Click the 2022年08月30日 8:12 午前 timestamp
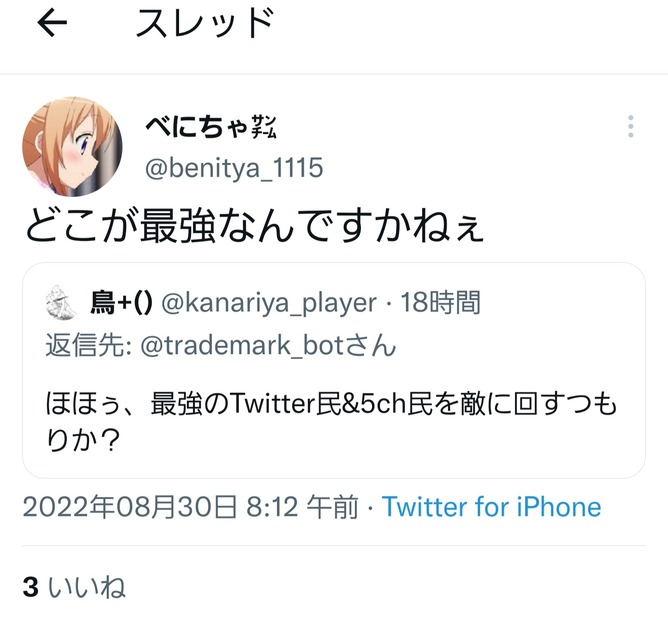Viewport: 668px width, 619px height. [x=190, y=507]
